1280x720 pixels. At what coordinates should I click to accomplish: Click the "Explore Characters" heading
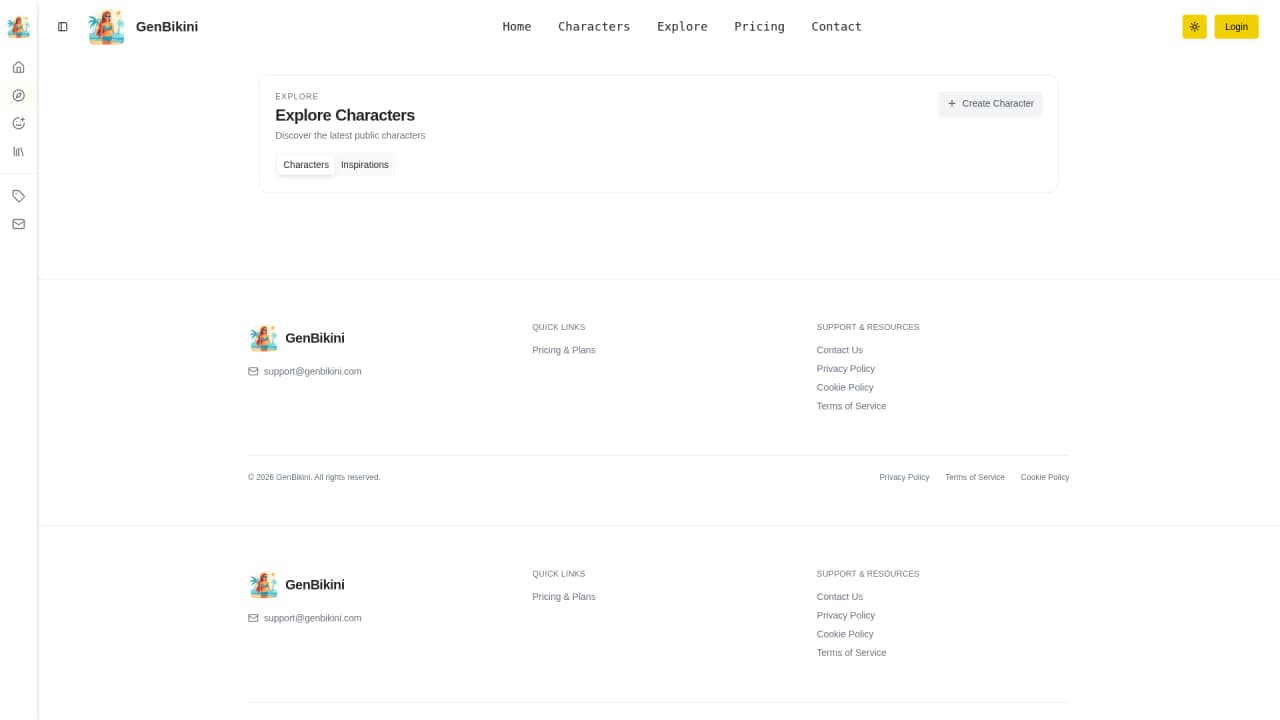click(x=345, y=115)
